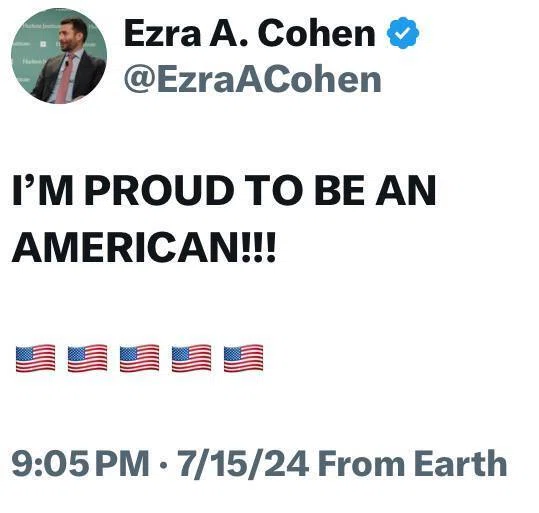
Task: Click the word Earth in the footer
Action: [x=461, y=463]
